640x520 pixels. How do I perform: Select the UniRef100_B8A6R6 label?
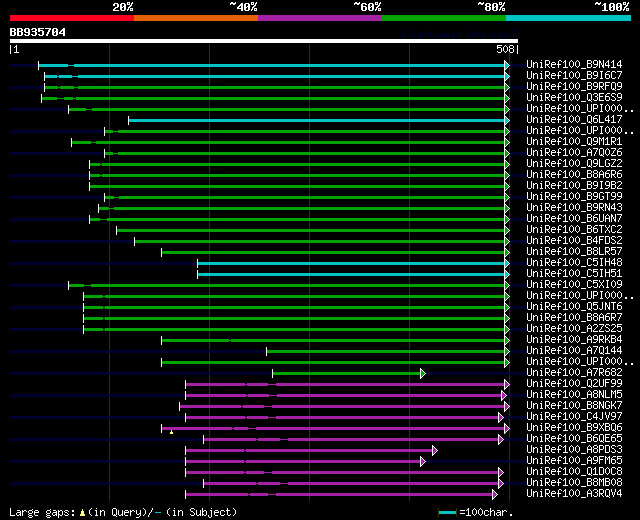574,175
